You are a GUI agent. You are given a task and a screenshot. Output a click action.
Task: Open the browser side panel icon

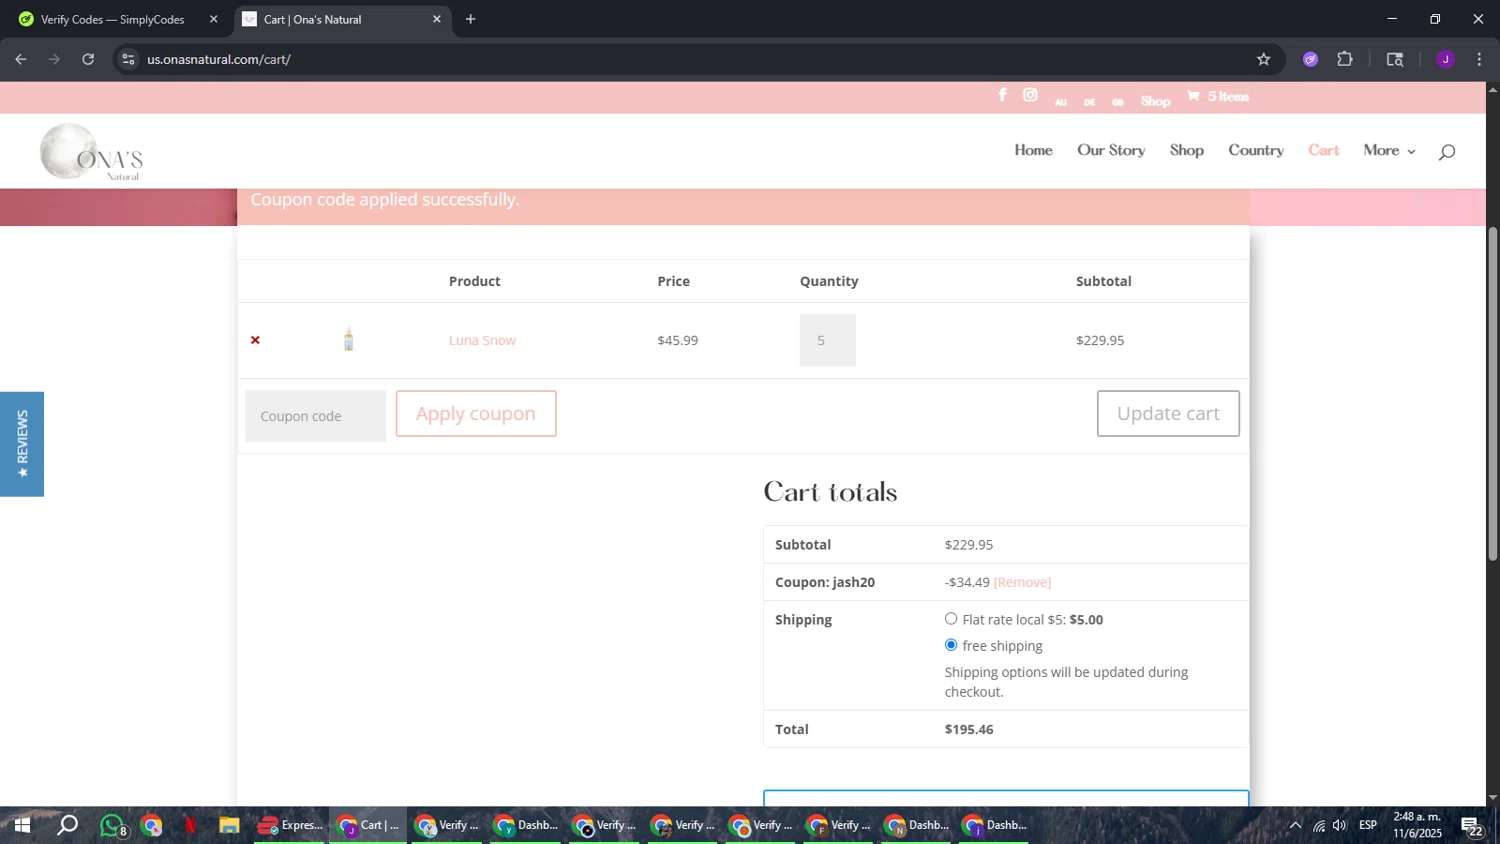(x=1395, y=59)
